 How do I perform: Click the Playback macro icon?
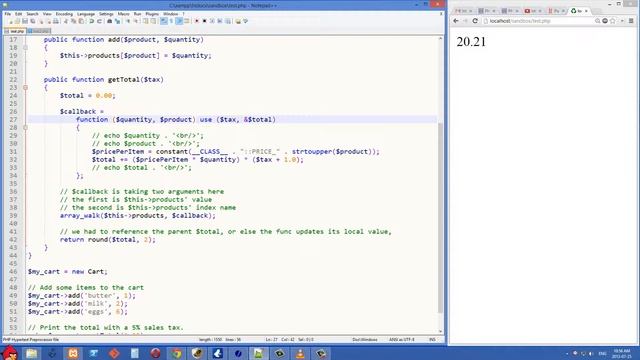[x=212, y=21]
